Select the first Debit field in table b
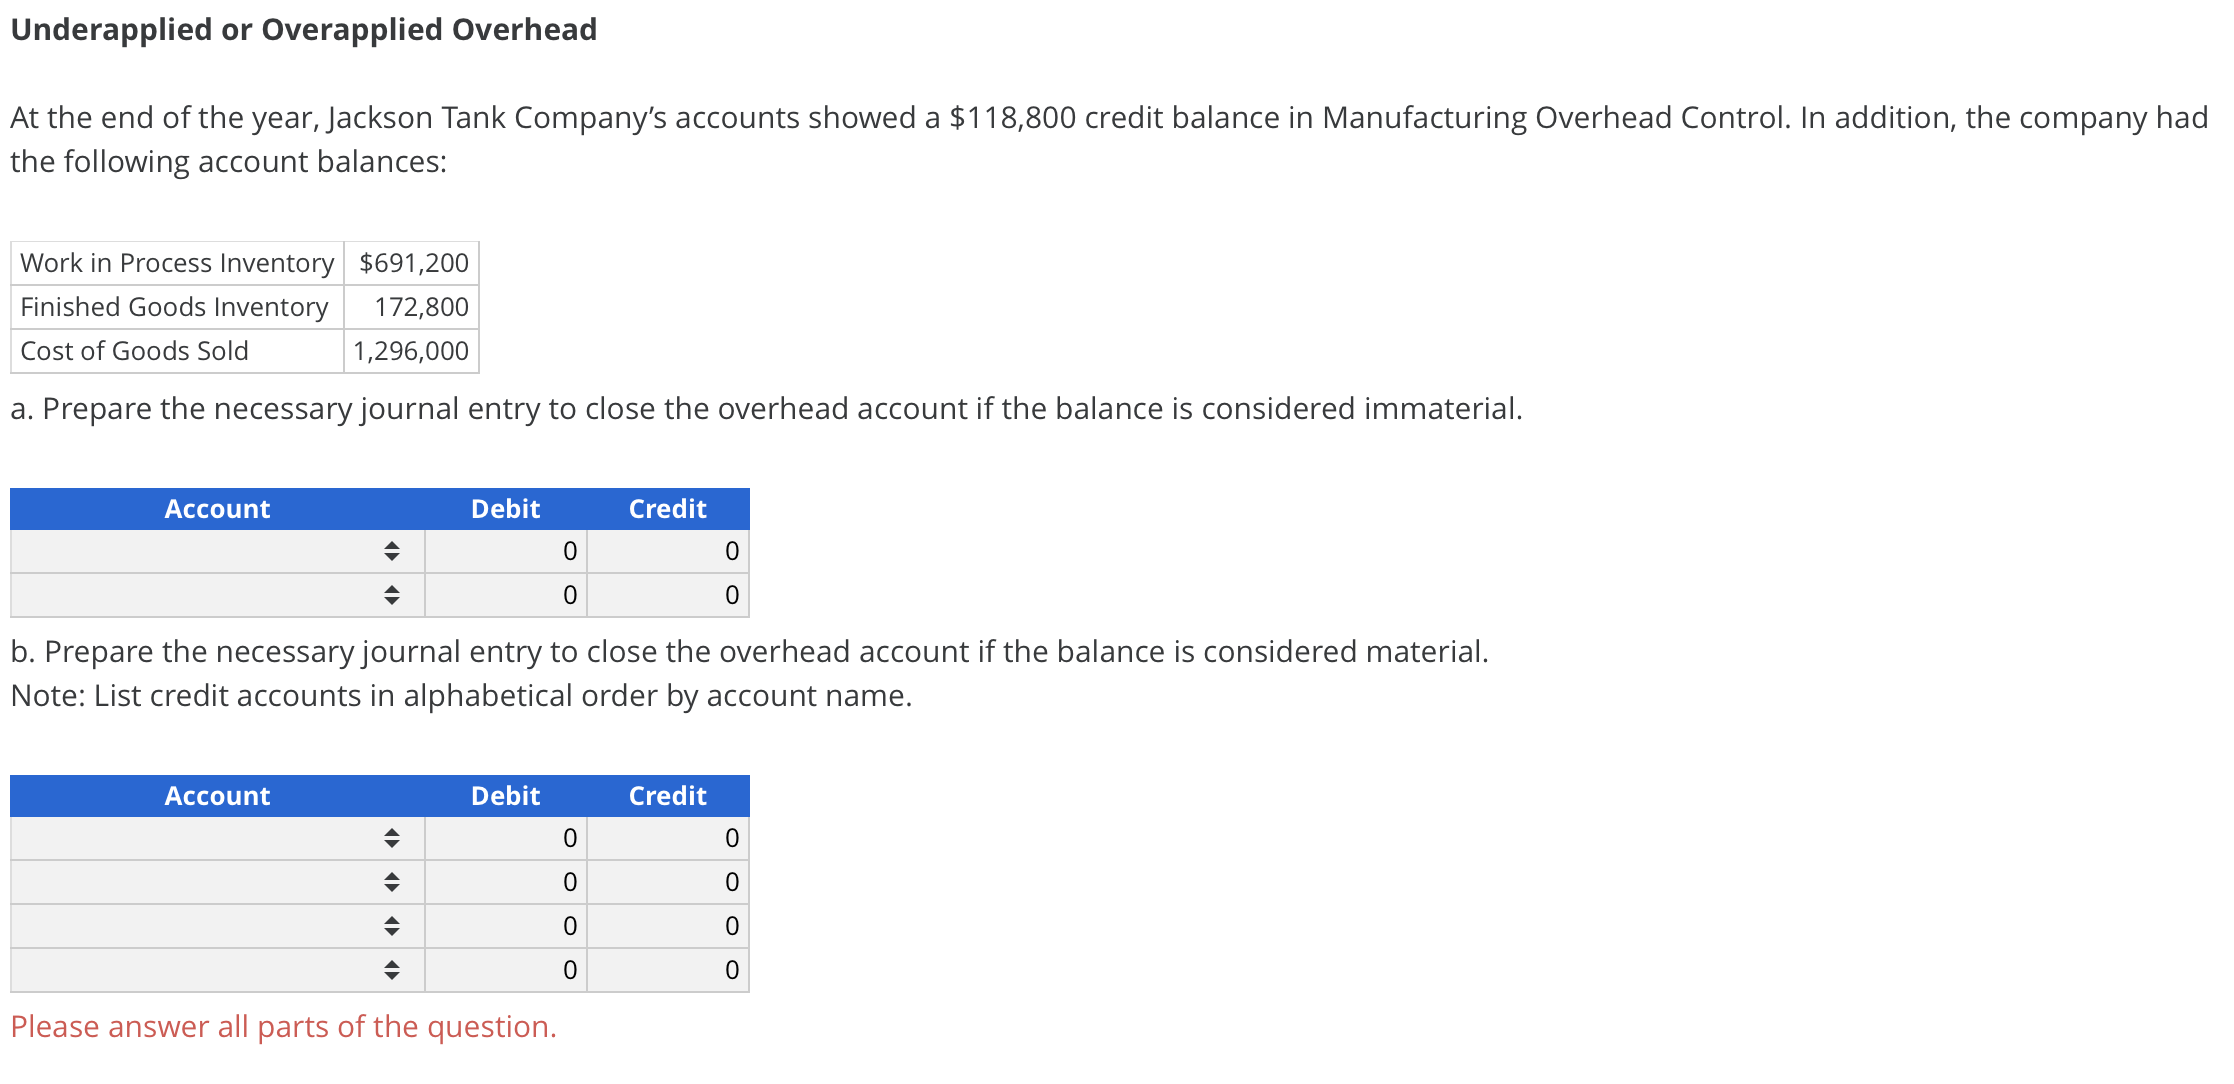The width and height of the screenshot is (2234, 1084). click(505, 838)
